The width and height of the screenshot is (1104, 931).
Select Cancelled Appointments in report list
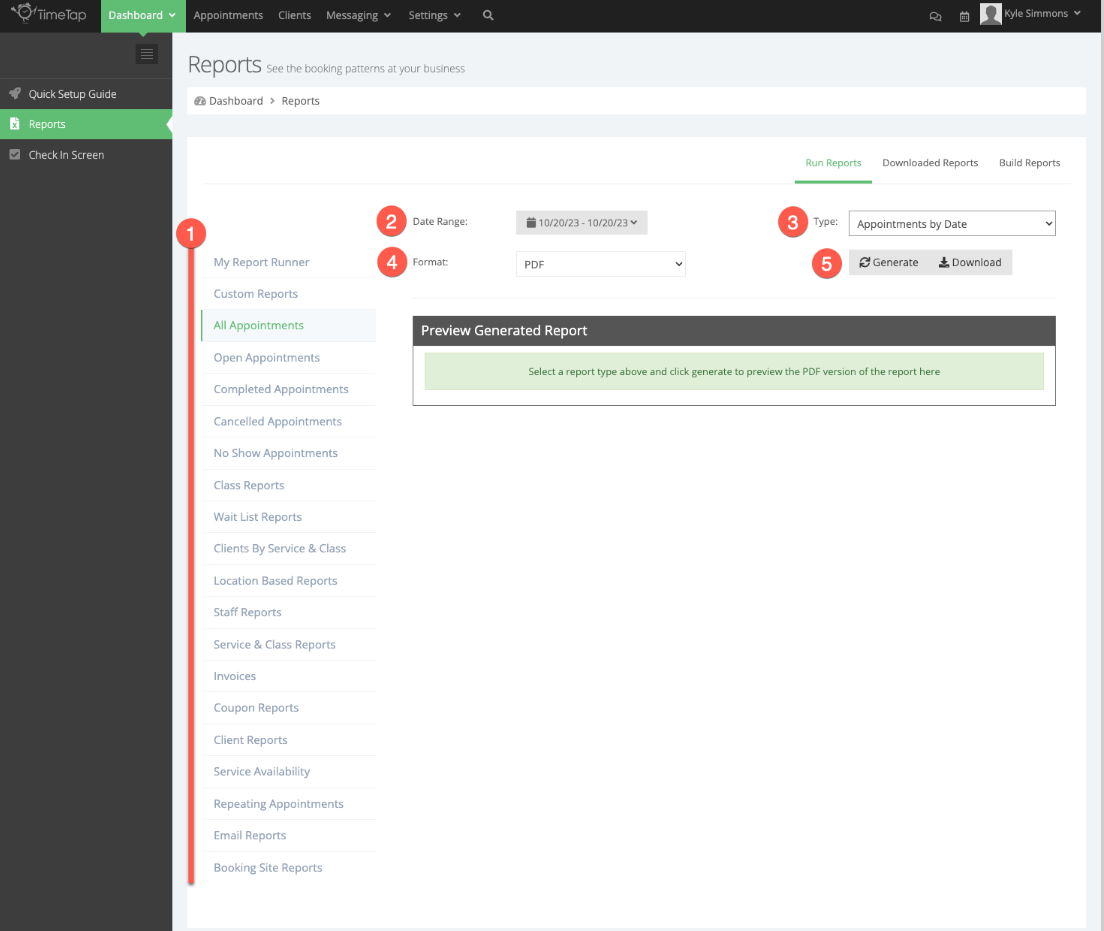point(276,420)
